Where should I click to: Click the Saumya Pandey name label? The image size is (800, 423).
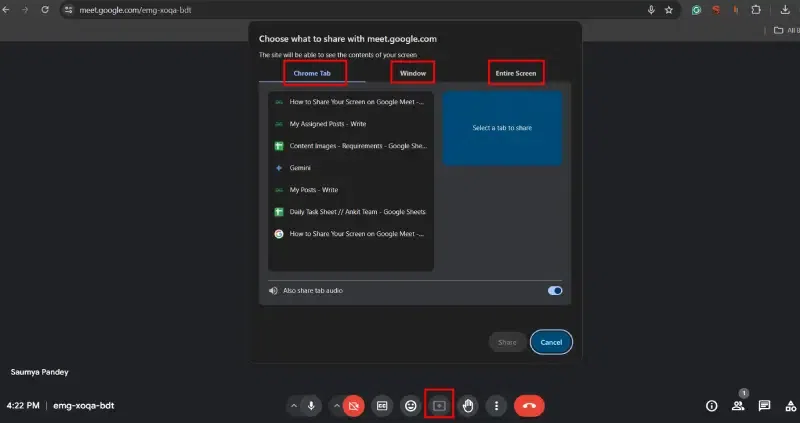pos(39,372)
